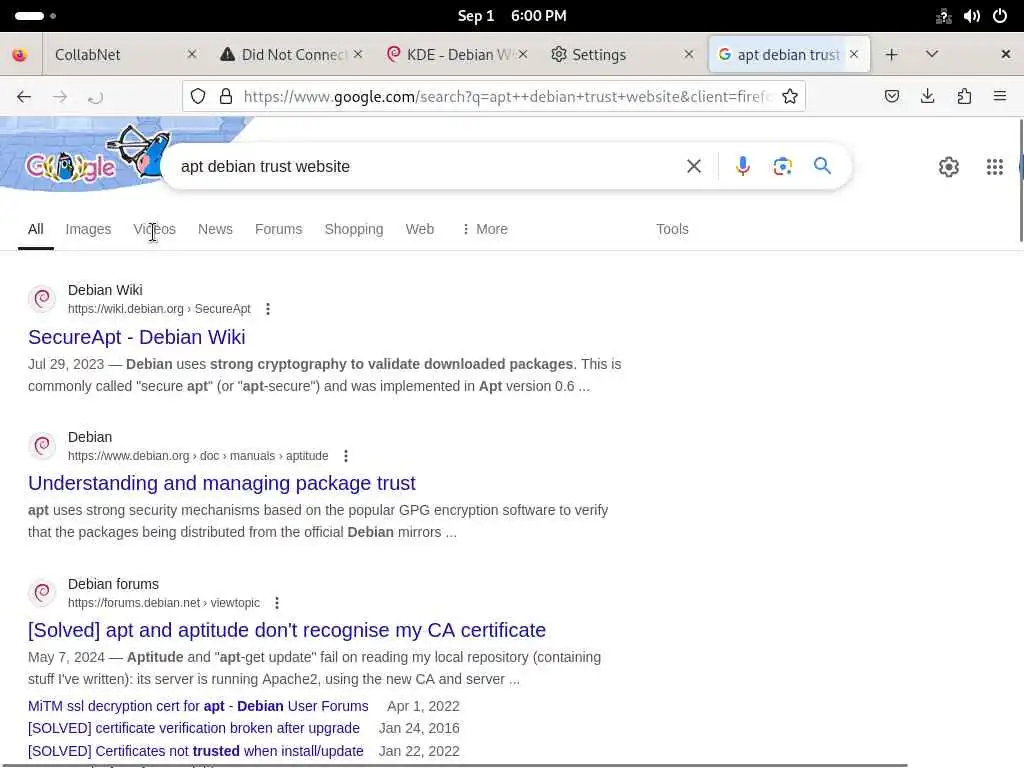The image size is (1024, 768).
Task: Click the Firefox icon in the tab bar
Action: pyautogui.click(x=20, y=55)
